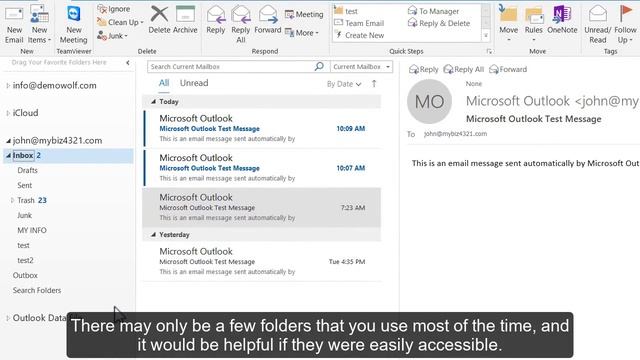Open the Quick Steps dialog launcher
This screenshot has height=360, width=640.
489,51
